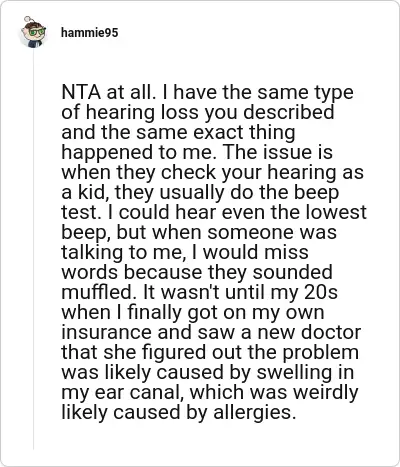The width and height of the screenshot is (400, 467).
Task: Click the word "muffled" in the comment
Action: coord(100,292)
